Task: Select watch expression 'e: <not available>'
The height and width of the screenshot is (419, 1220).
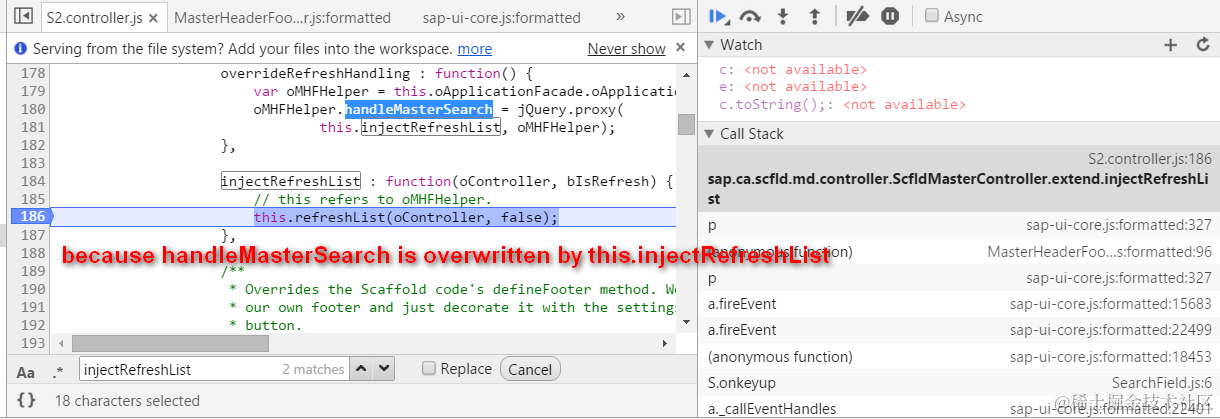Action: click(793, 87)
